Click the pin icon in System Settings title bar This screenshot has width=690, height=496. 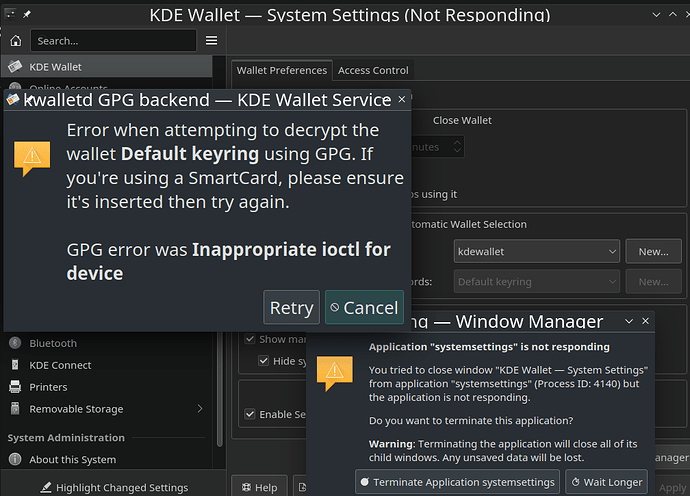pos(27,14)
